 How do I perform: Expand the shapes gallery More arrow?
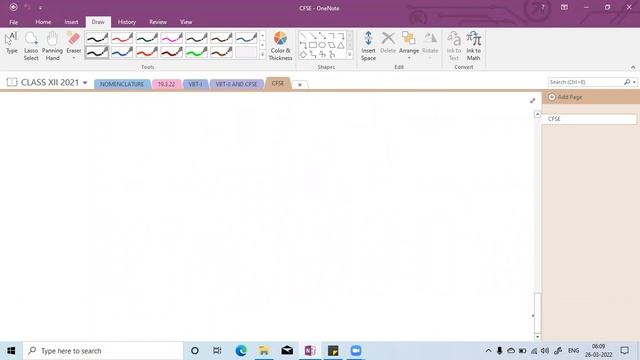click(350, 55)
